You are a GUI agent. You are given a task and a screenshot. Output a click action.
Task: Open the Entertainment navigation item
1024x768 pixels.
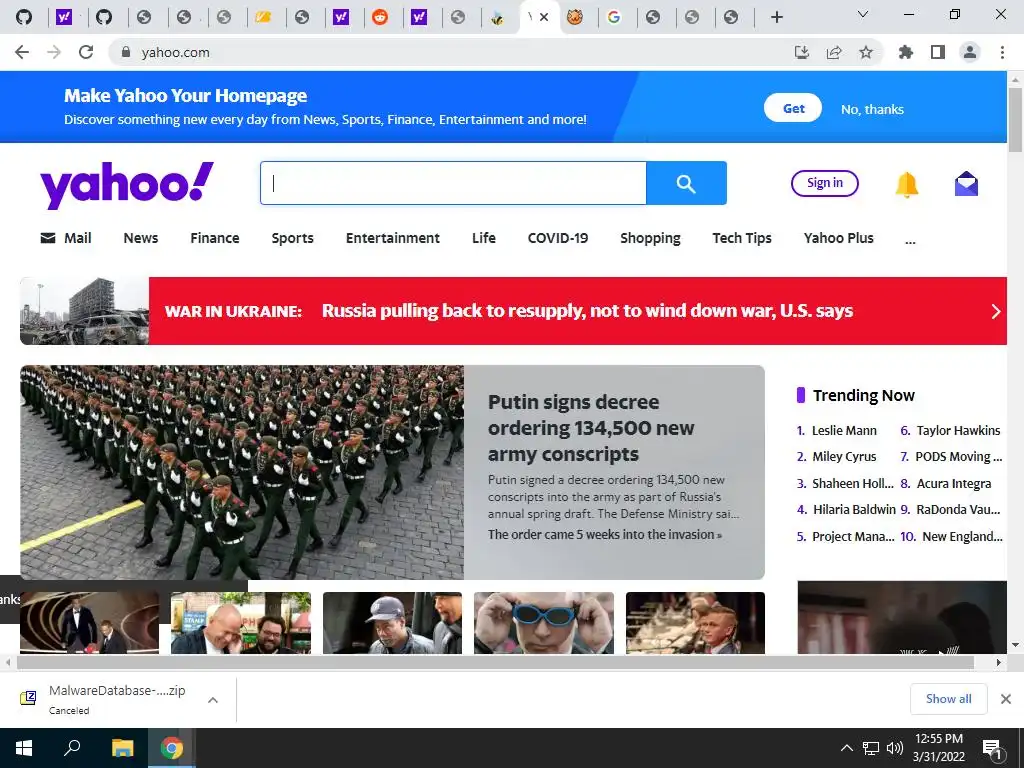point(392,238)
